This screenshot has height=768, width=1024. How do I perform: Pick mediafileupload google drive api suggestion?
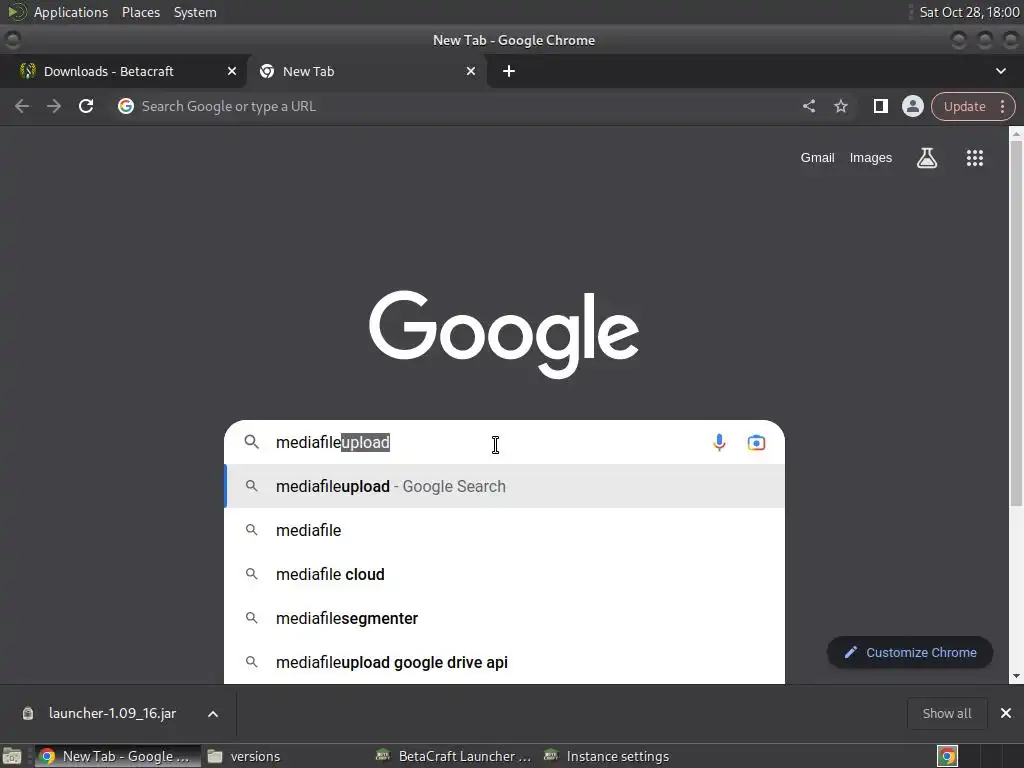point(504,662)
